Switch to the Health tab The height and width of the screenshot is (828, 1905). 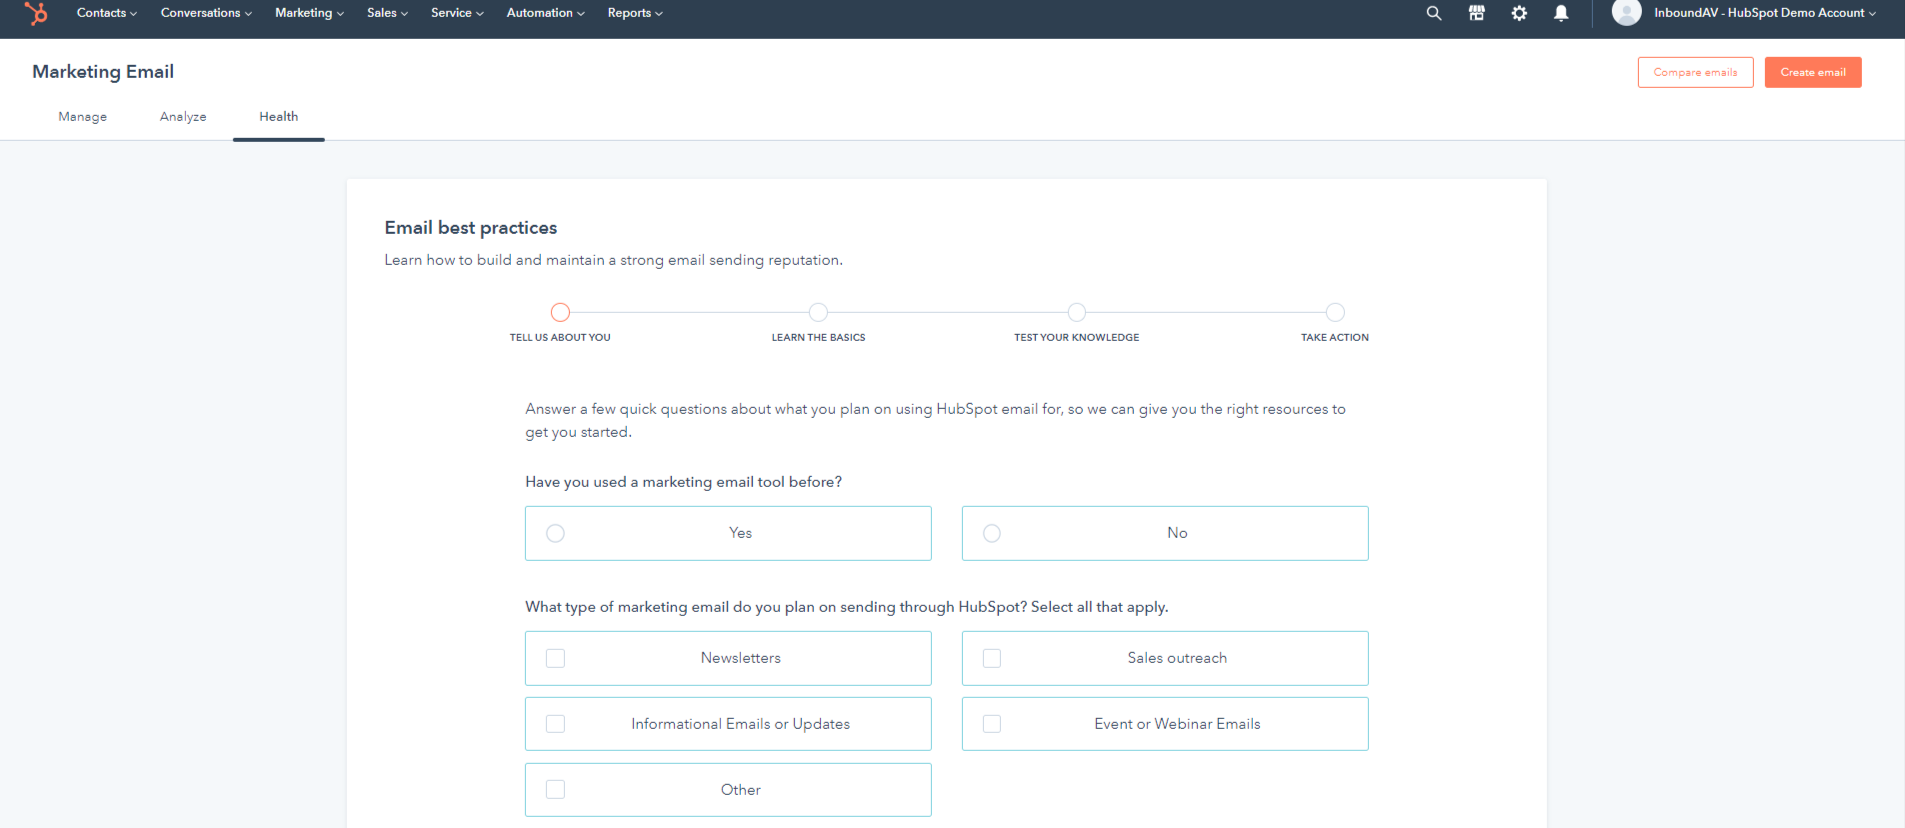(x=279, y=117)
